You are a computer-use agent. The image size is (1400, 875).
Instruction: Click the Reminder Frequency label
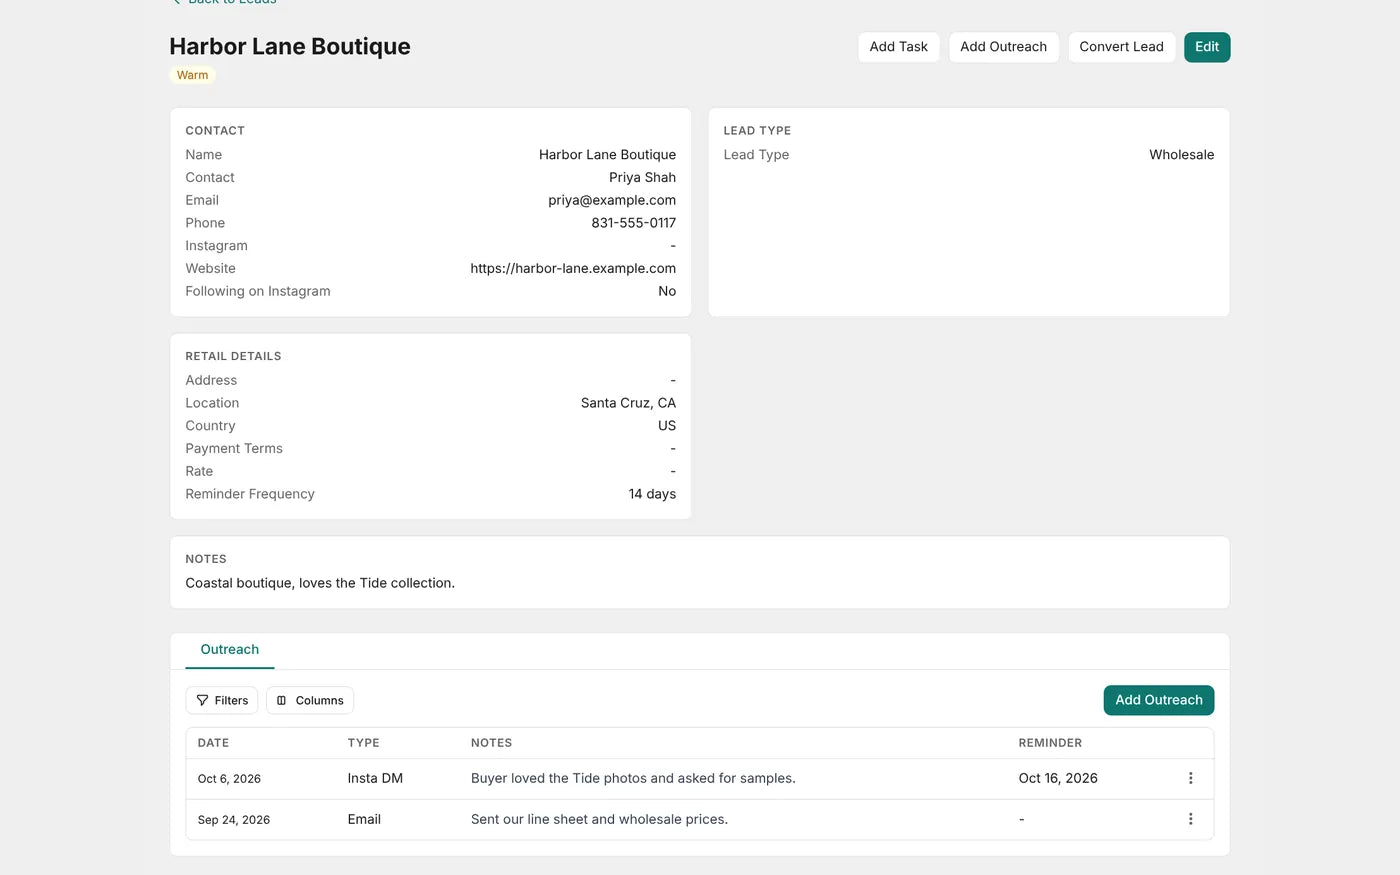coord(250,494)
